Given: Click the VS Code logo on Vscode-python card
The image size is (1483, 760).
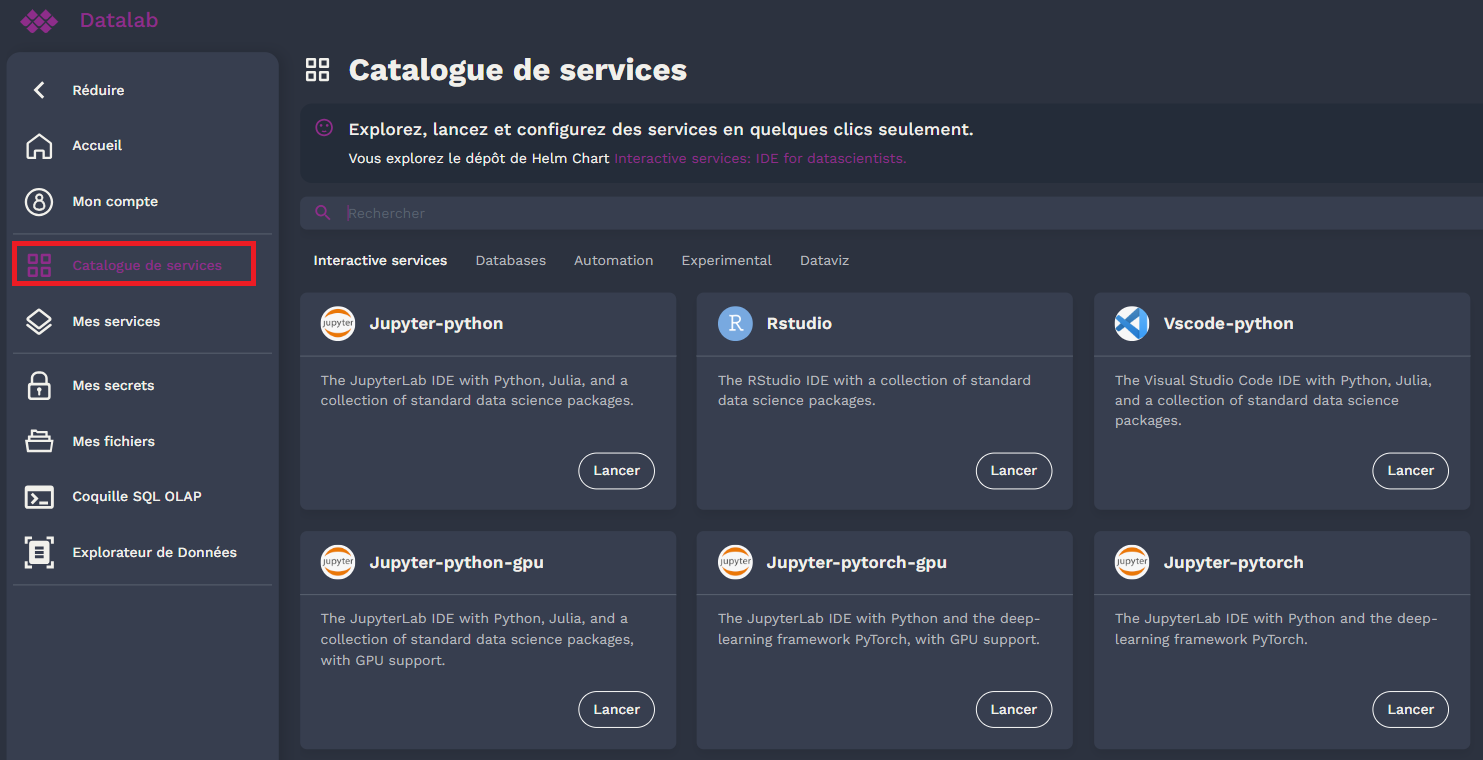Looking at the screenshot, I should pos(1131,323).
